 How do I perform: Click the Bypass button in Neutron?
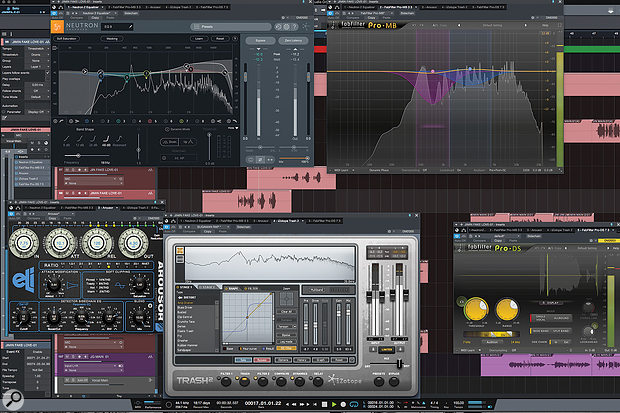(x=260, y=40)
